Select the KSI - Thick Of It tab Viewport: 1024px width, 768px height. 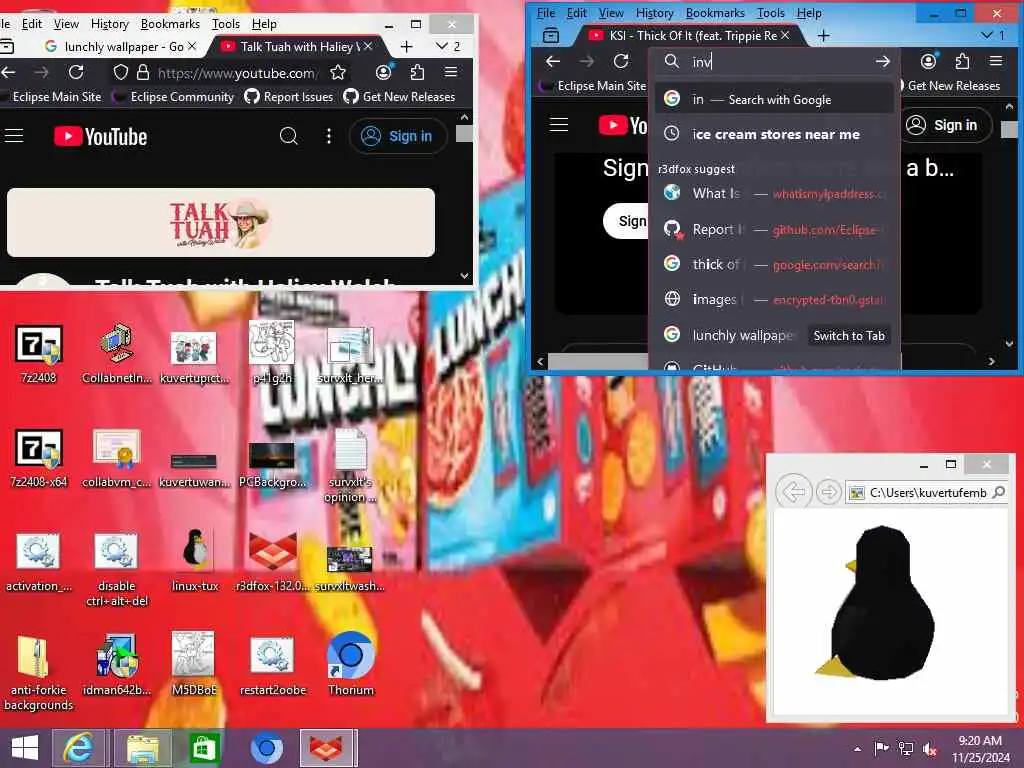pyautogui.click(x=690, y=35)
